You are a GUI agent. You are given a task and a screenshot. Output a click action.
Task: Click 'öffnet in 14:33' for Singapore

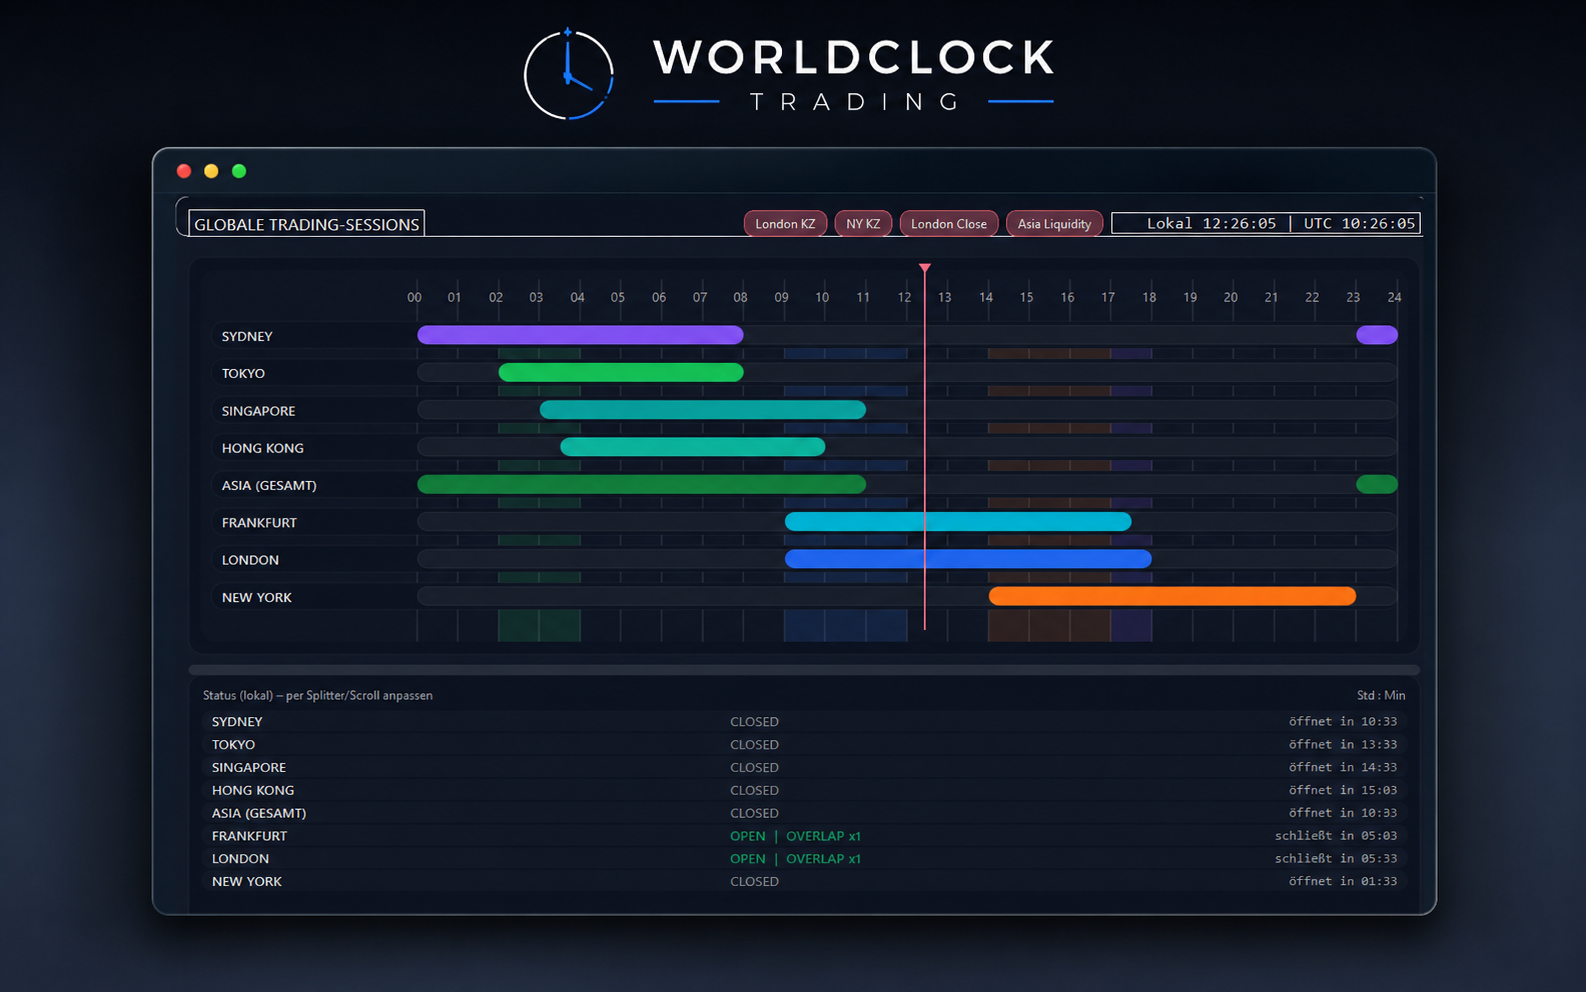1343,767
